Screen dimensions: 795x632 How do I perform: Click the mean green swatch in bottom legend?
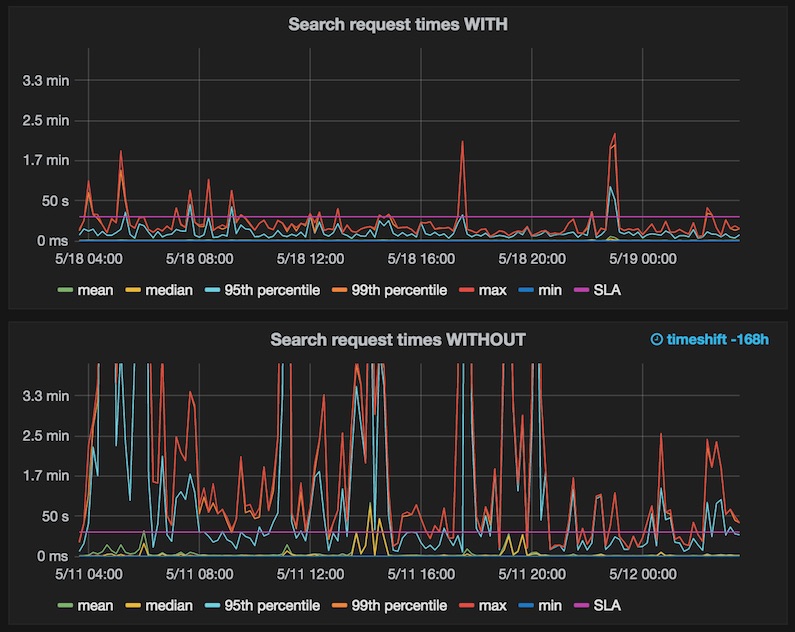click(65, 605)
